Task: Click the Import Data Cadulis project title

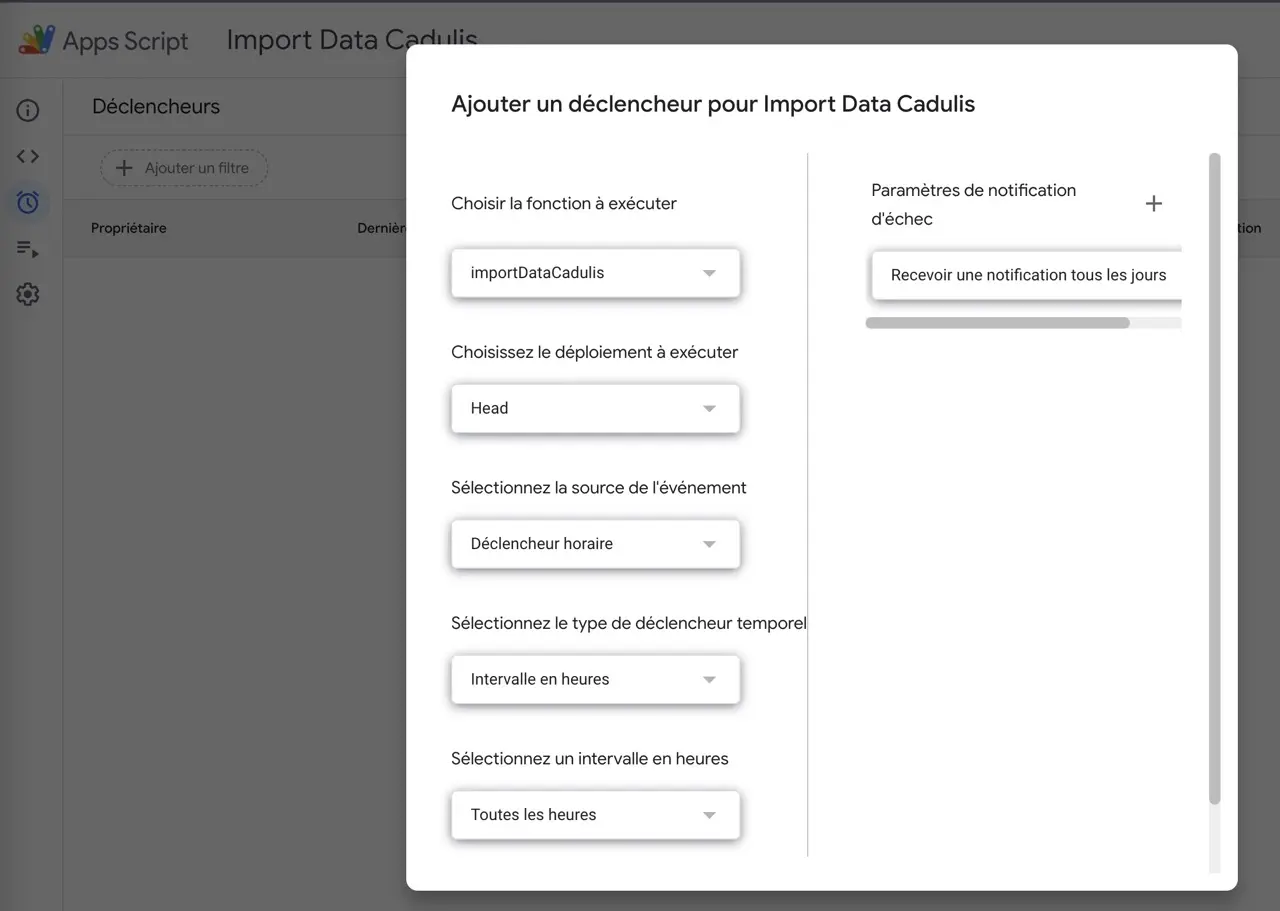Action: (351, 40)
